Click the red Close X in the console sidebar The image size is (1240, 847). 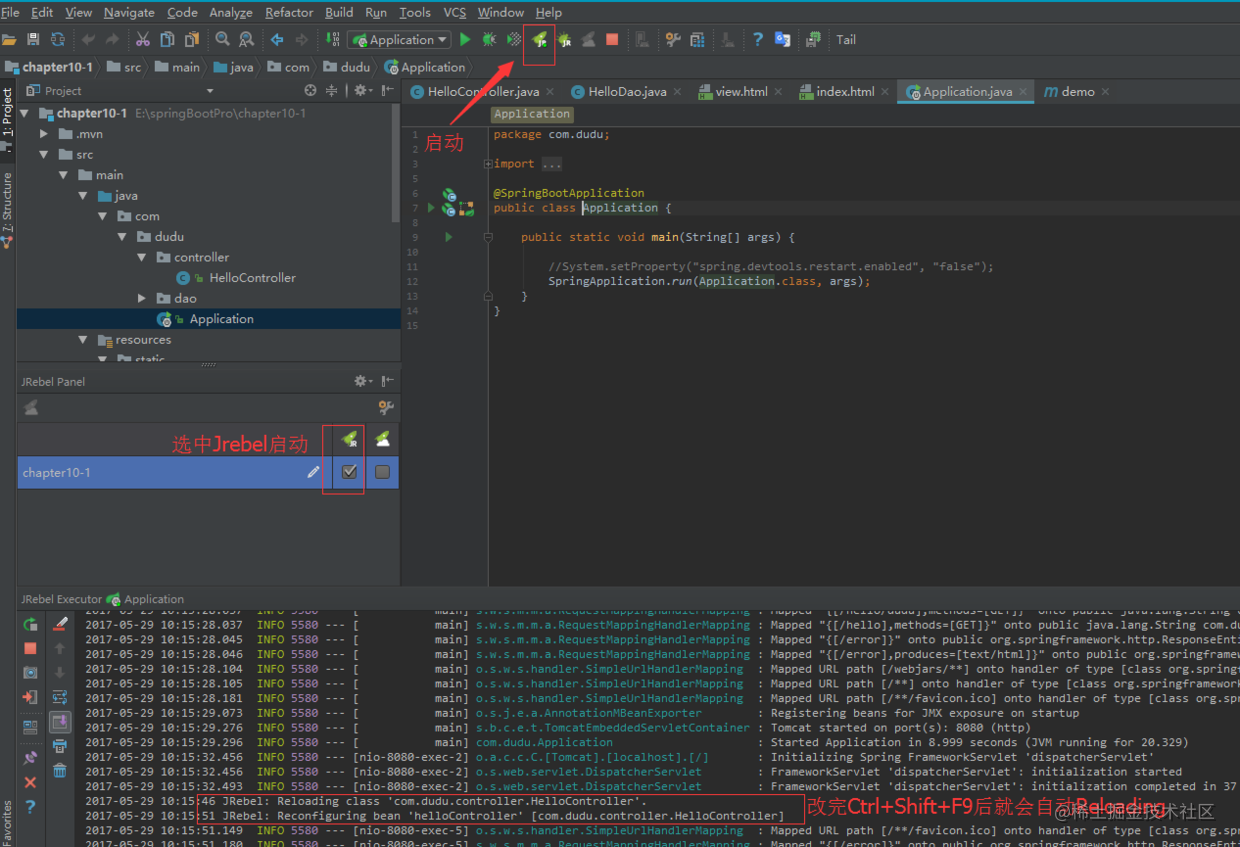(x=30, y=782)
